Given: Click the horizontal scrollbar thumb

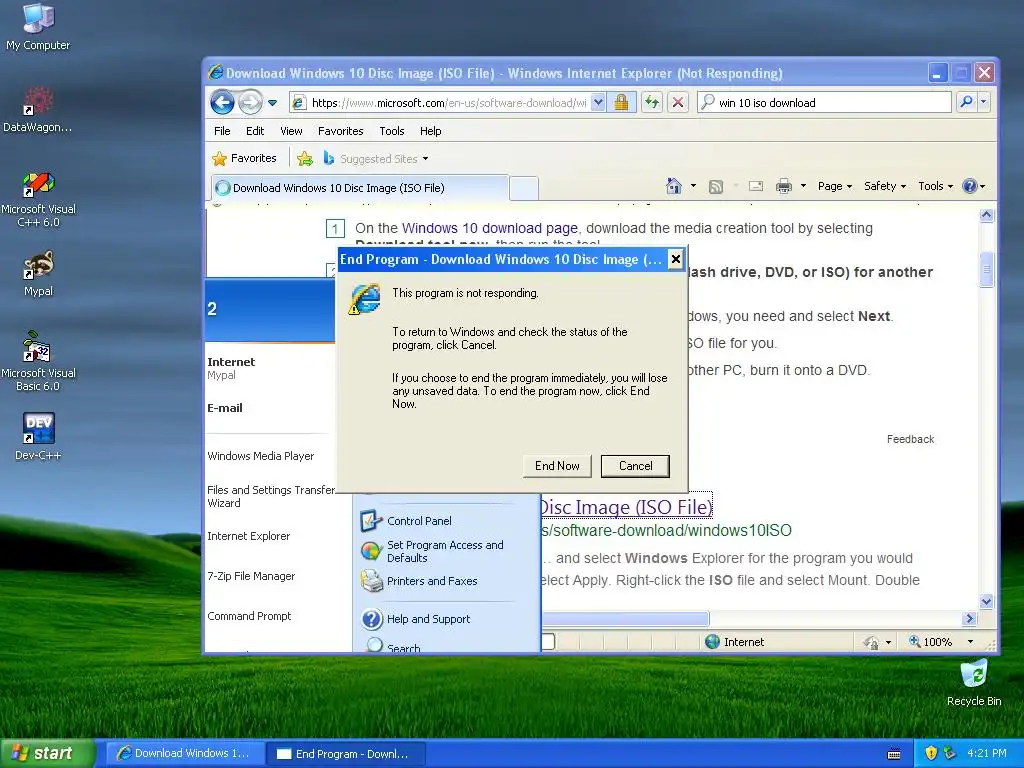Looking at the screenshot, I should tap(625, 618).
